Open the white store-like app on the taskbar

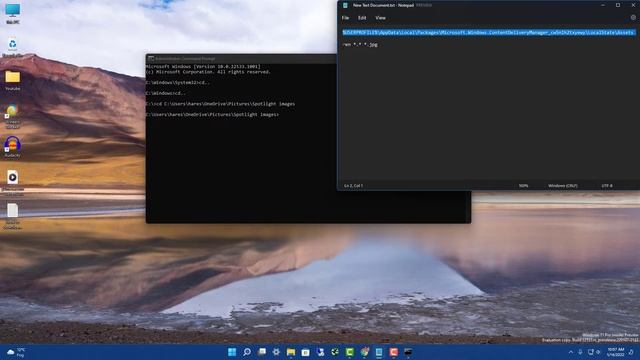305,352
